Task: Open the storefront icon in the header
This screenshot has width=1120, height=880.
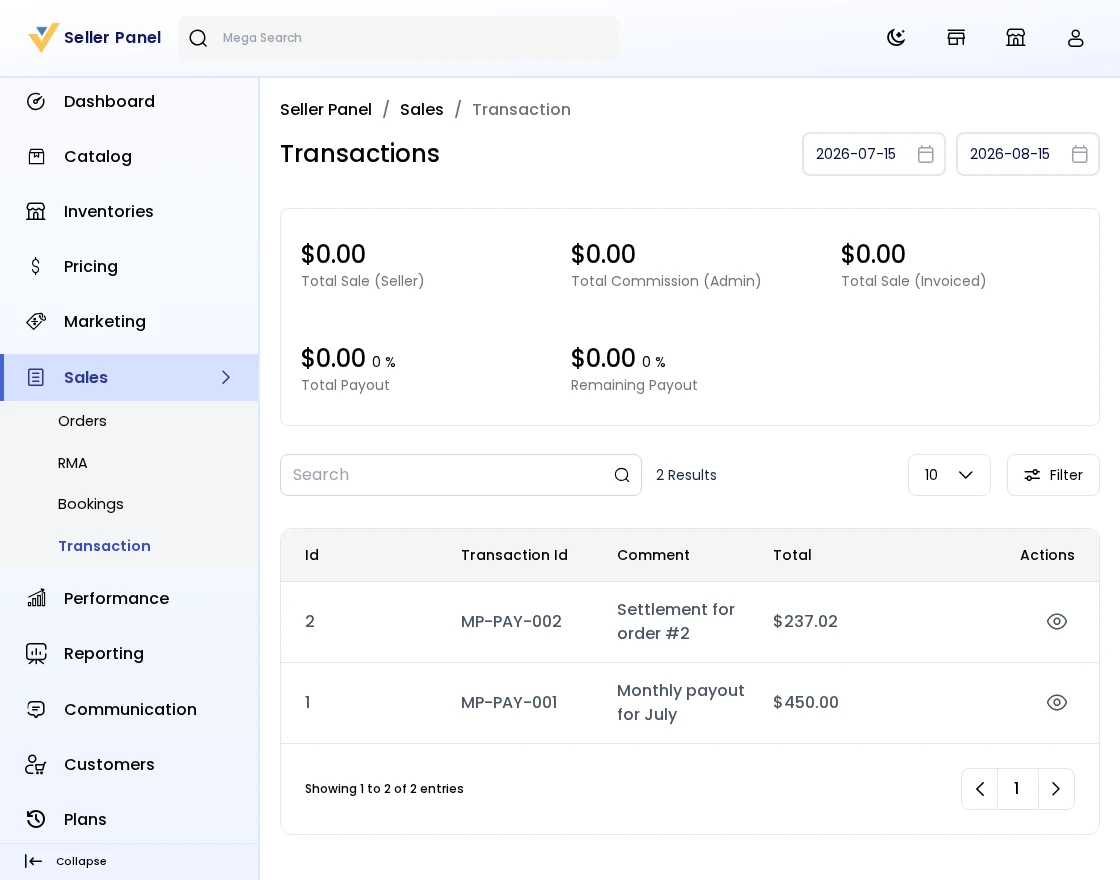Action: click(956, 37)
